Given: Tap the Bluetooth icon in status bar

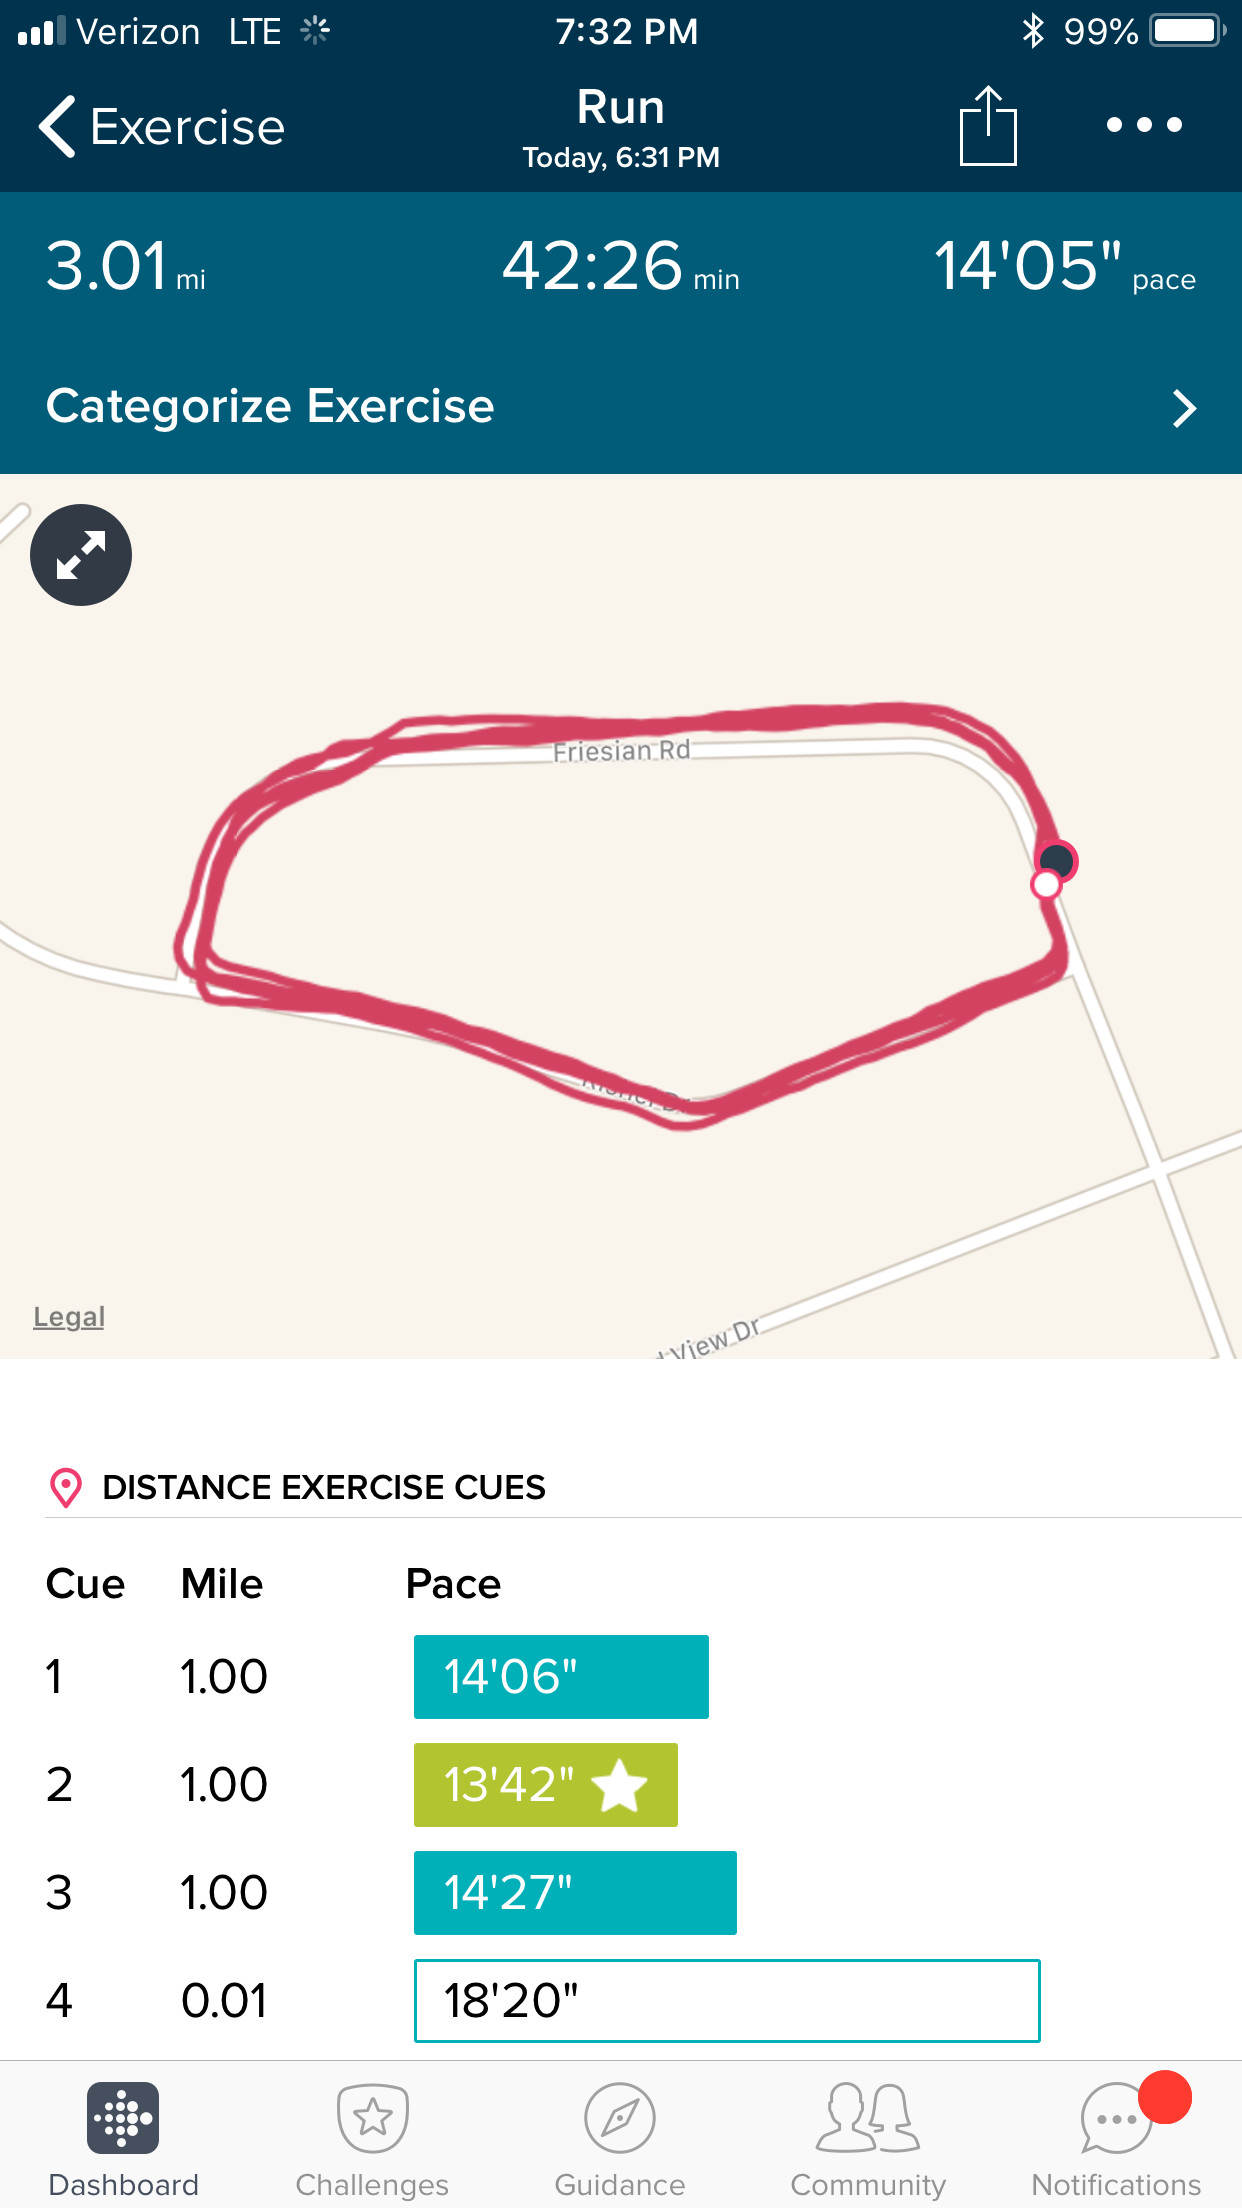Looking at the screenshot, I should tap(1033, 31).
